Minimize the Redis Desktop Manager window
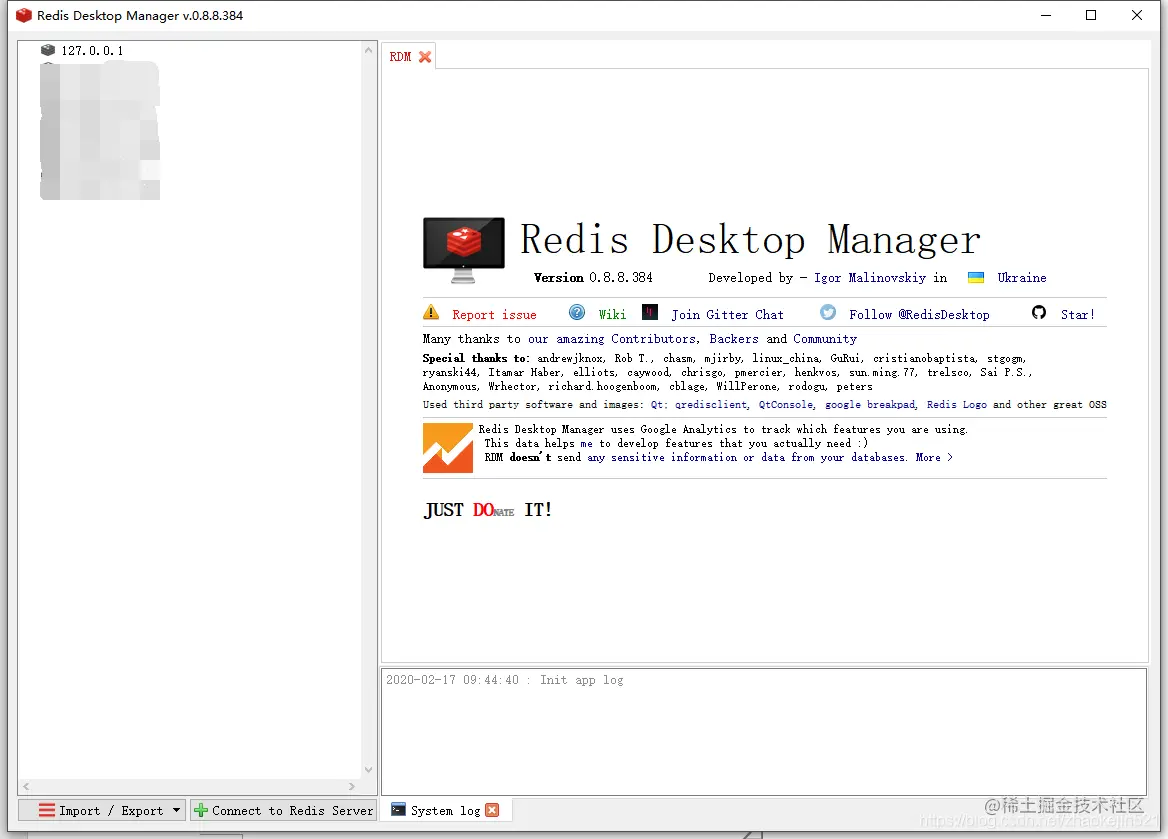The height and width of the screenshot is (839, 1168). tap(1046, 15)
